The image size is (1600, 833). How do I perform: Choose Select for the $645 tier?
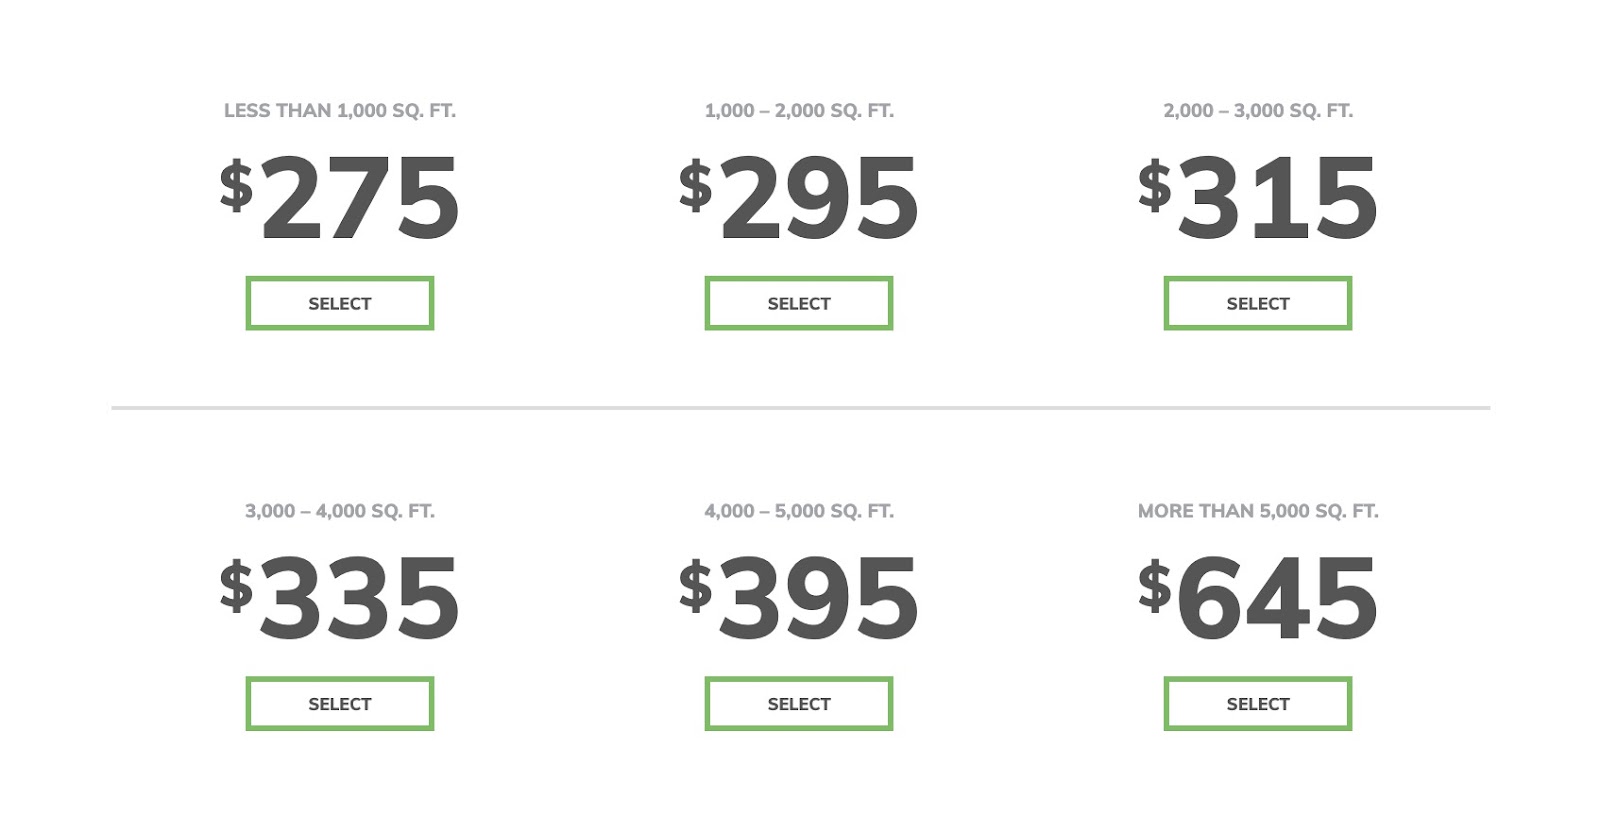point(1258,704)
